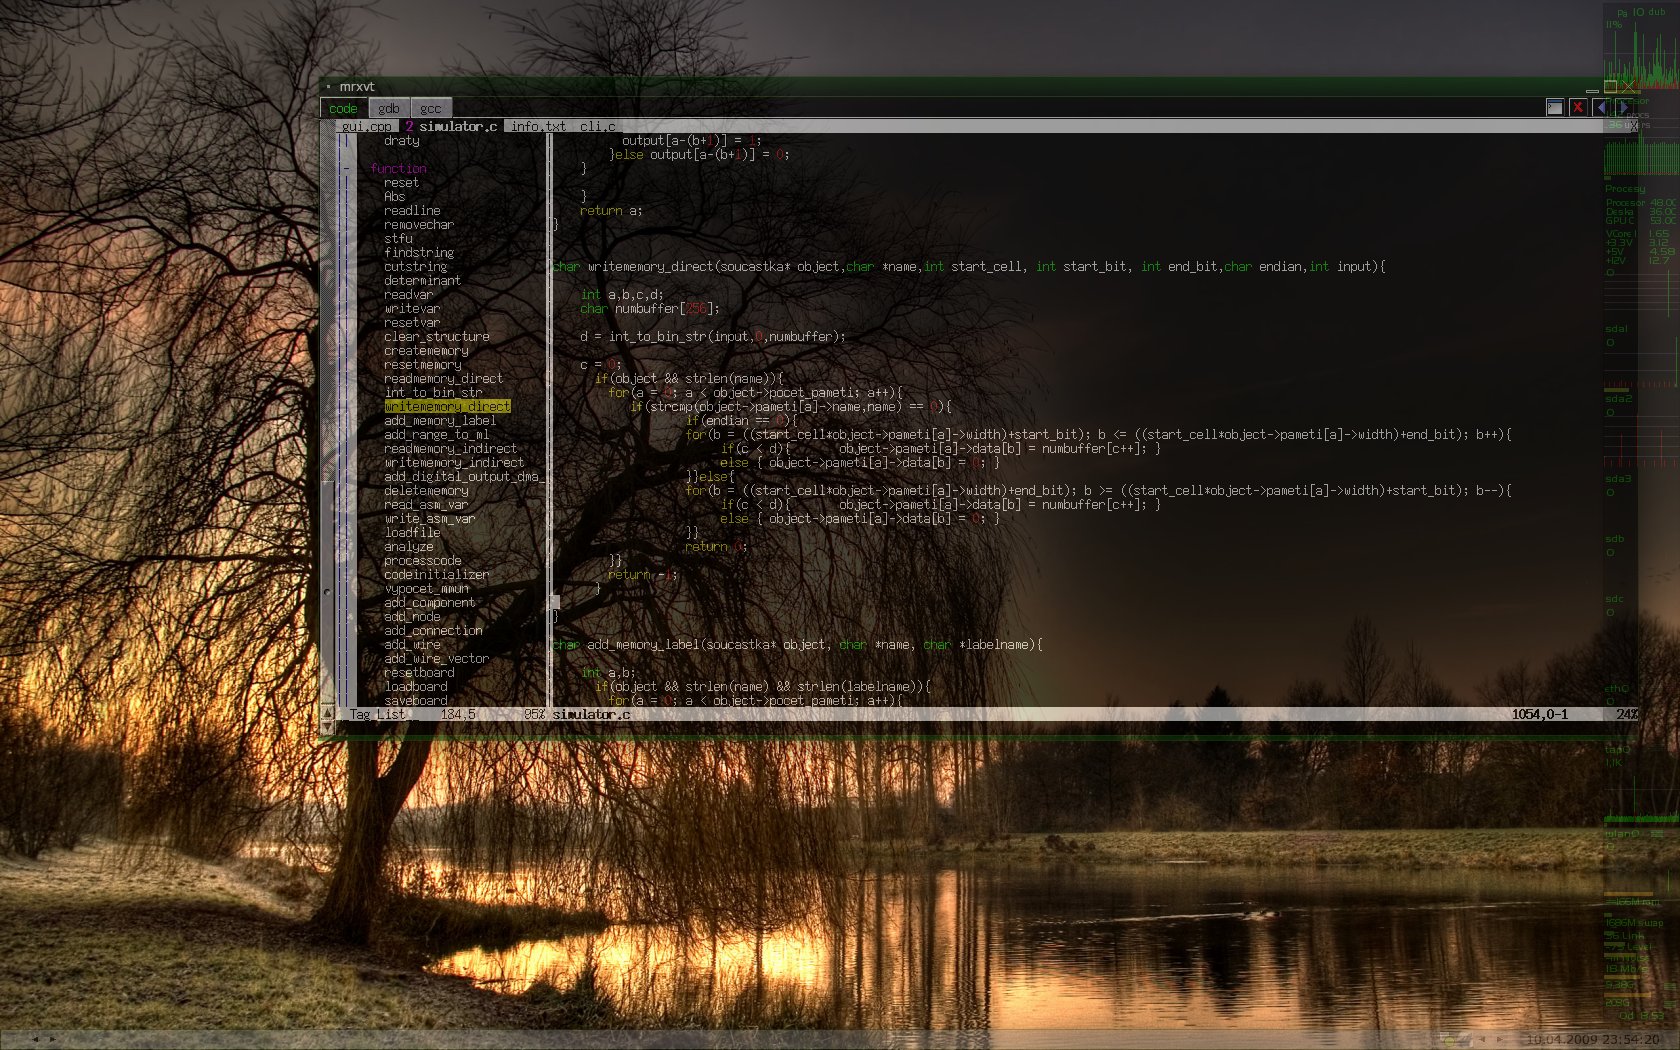Image resolution: width=1680 pixels, height=1050 pixels.
Task: Jump to the add_range_to_ml tag
Action: pos(436,434)
